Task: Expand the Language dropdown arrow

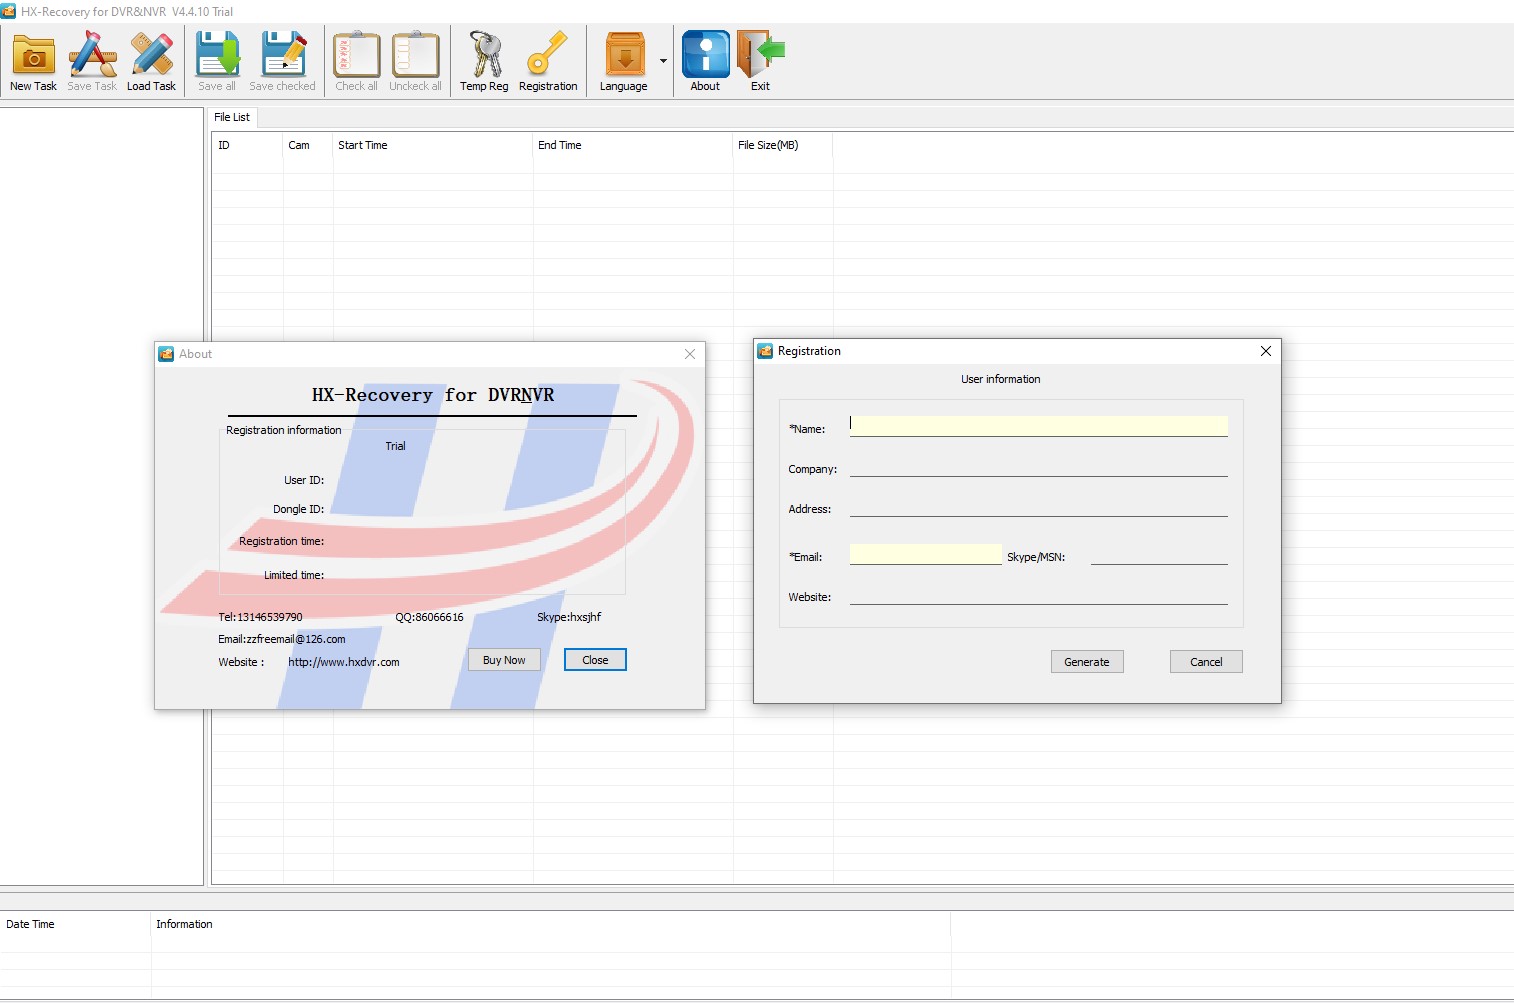Action: 663,62
